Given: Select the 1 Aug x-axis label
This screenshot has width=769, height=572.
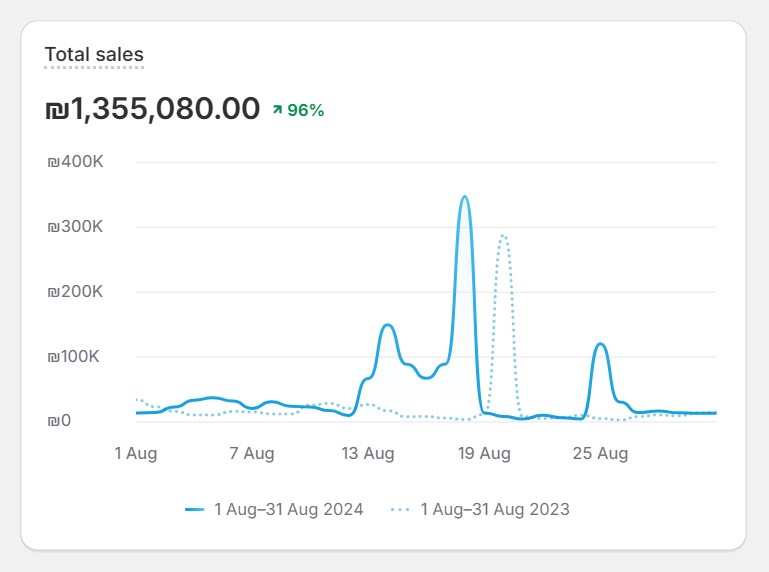Looking at the screenshot, I should 135,453.
